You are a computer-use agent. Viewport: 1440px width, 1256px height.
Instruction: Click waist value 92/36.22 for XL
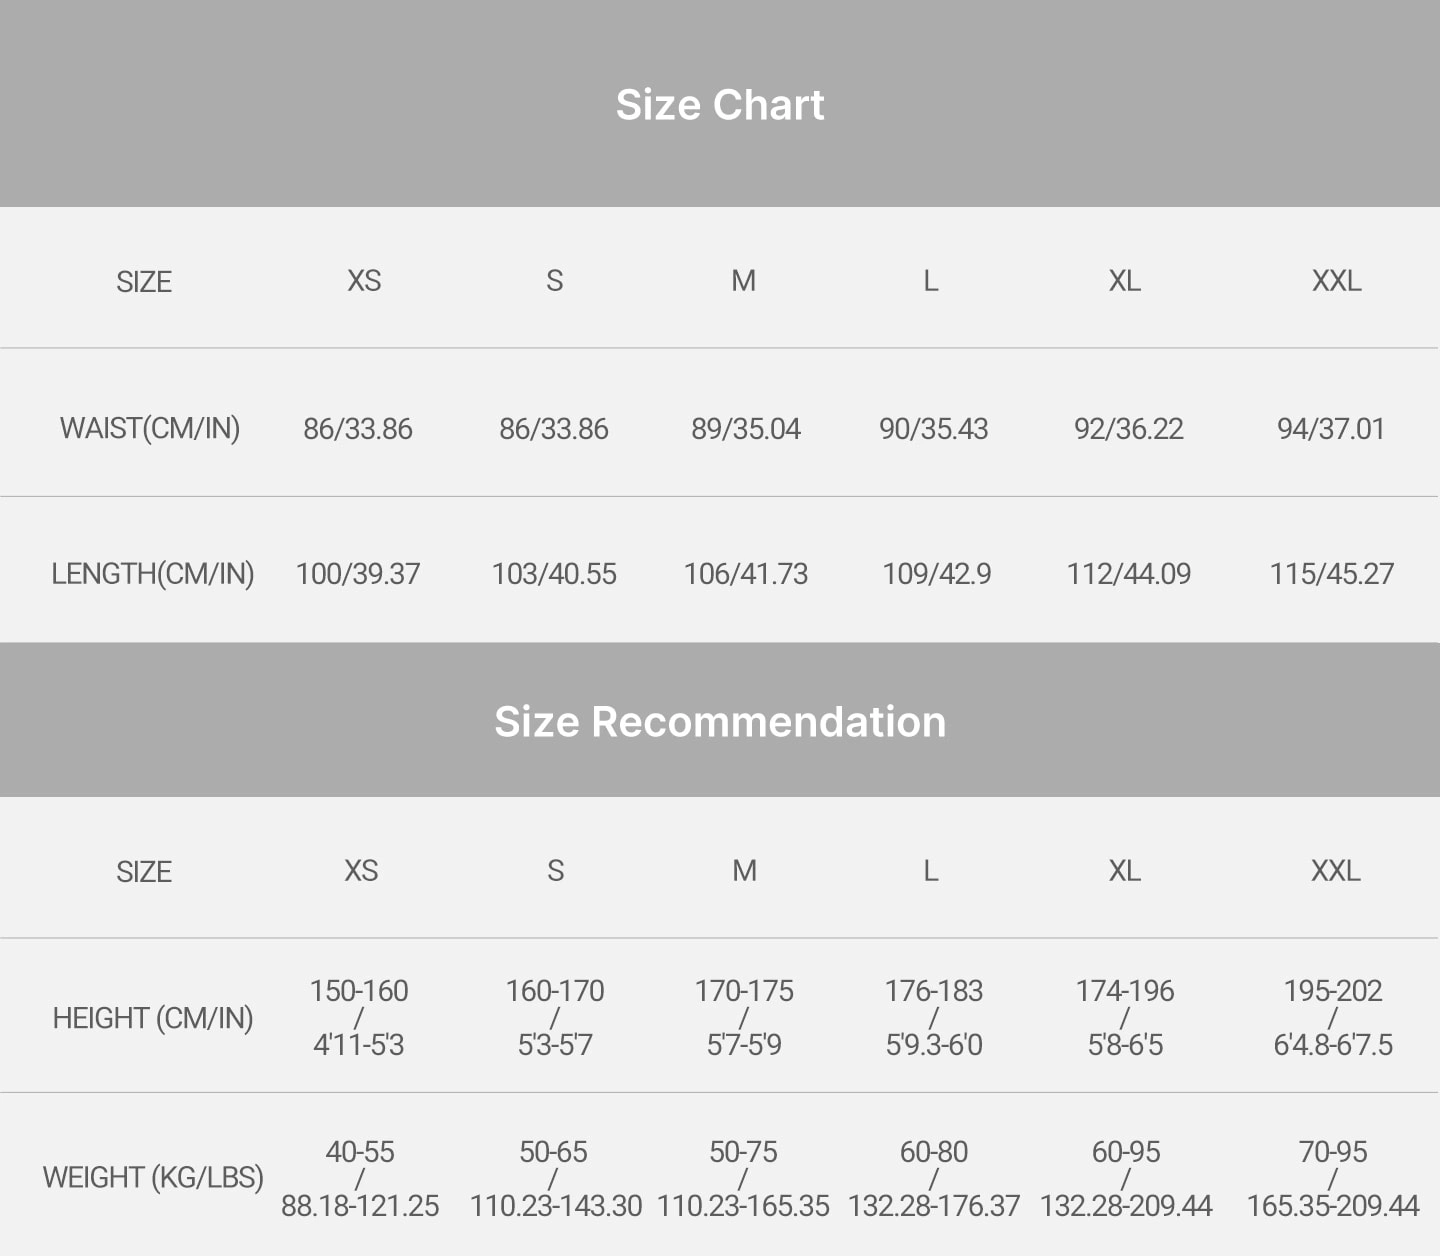coord(1129,429)
